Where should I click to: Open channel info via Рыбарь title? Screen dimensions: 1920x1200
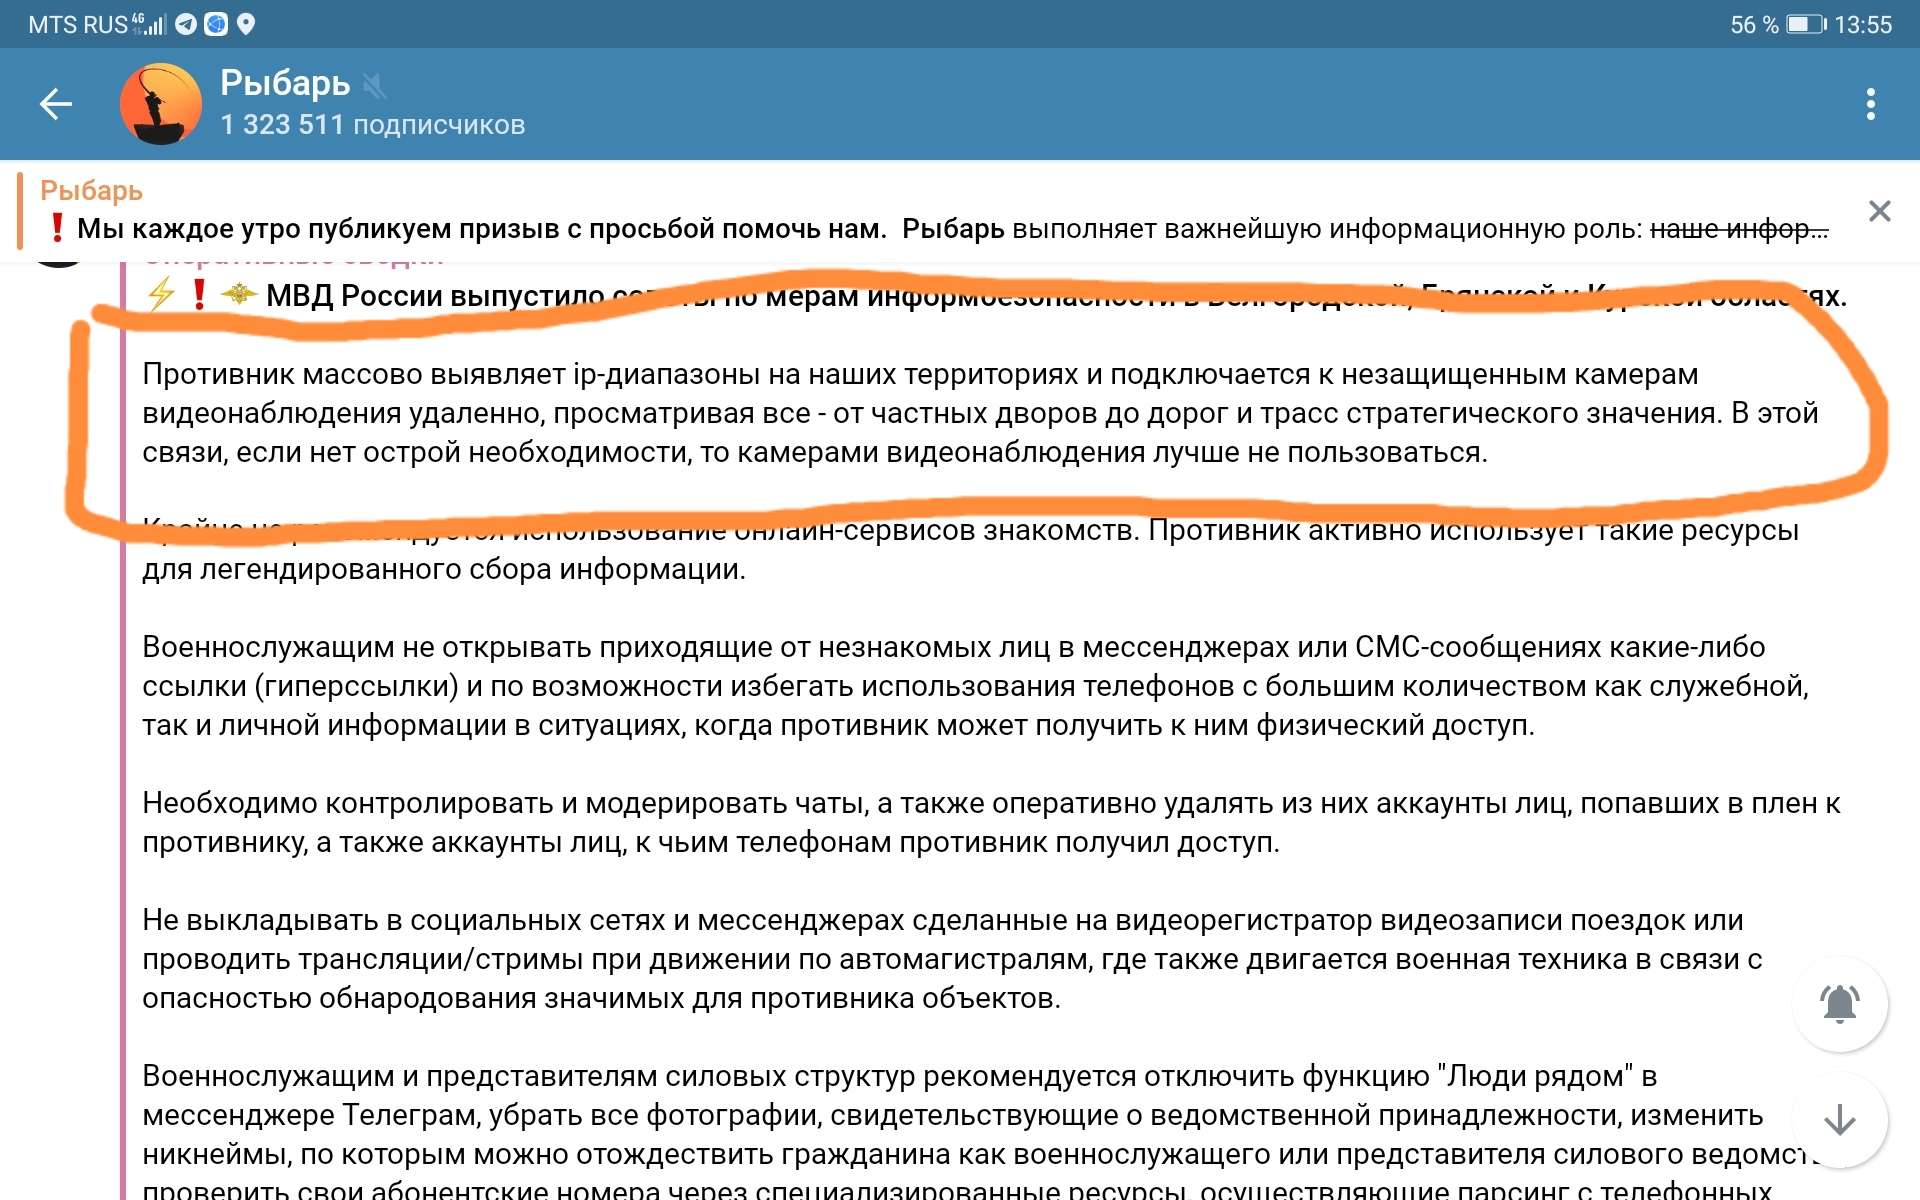(x=285, y=83)
